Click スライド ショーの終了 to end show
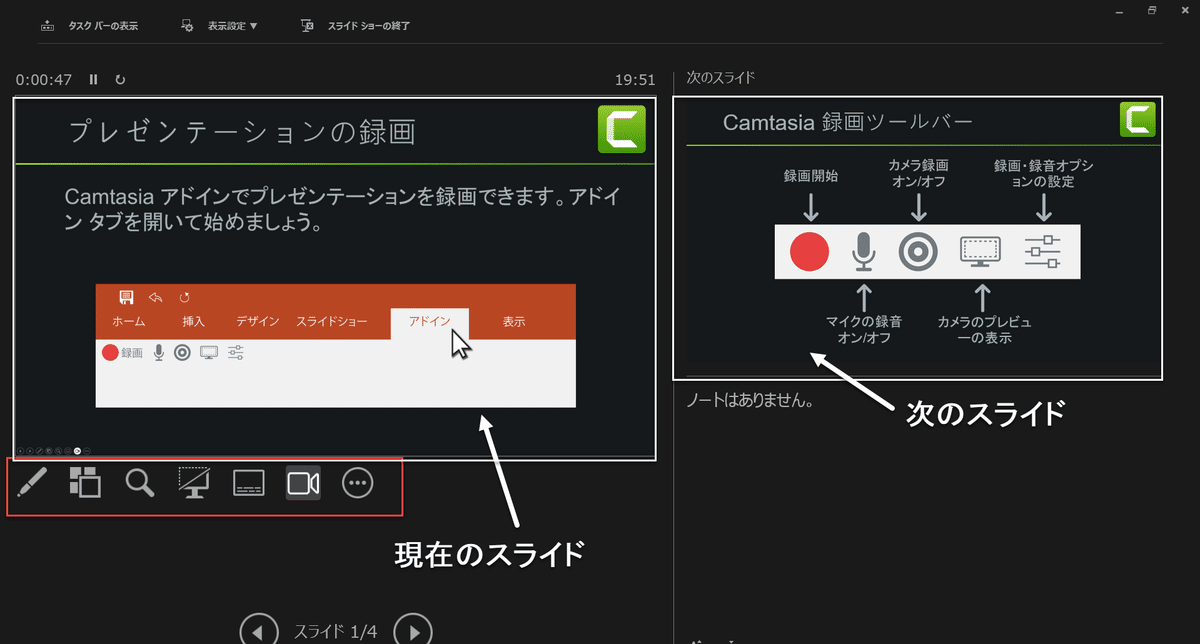Image resolution: width=1200 pixels, height=644 pixels. [356, 26]
